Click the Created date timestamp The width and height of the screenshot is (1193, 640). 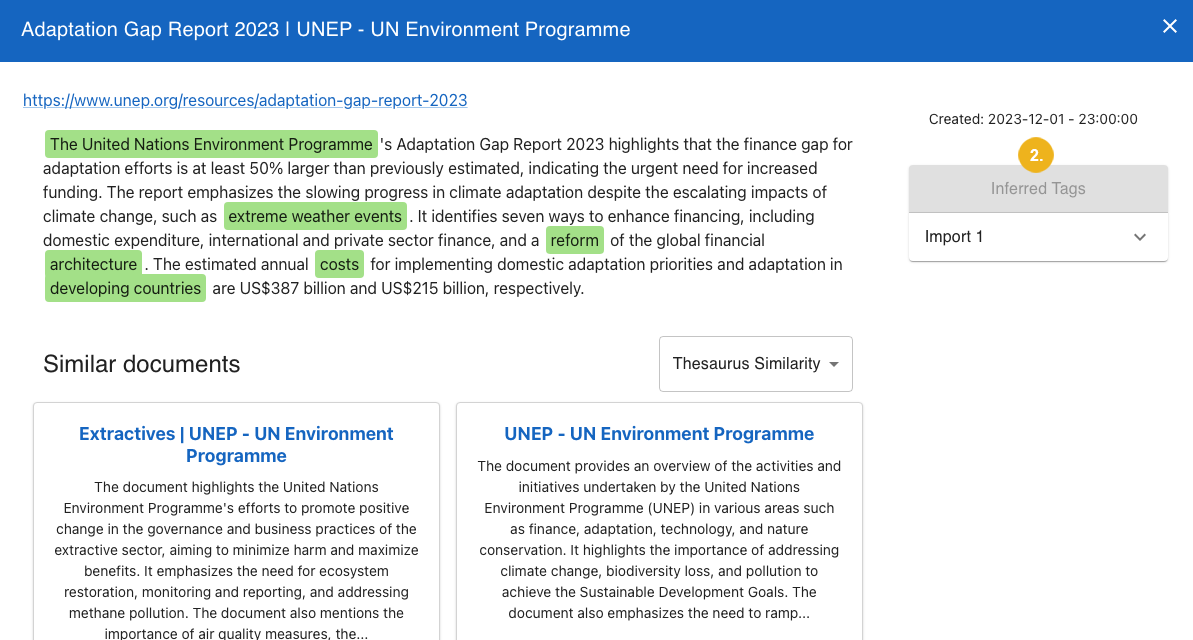pos(1032,119)
